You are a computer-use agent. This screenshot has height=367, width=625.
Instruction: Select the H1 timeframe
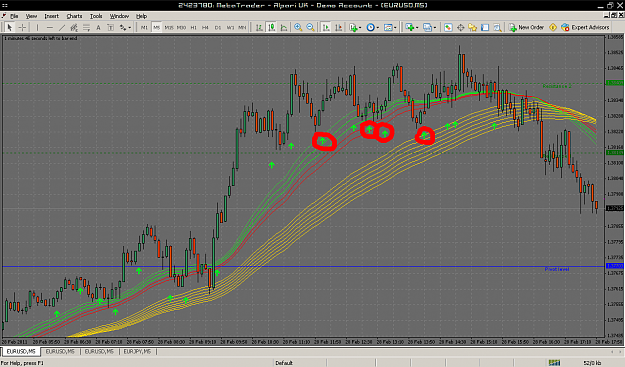pos(193,27)
